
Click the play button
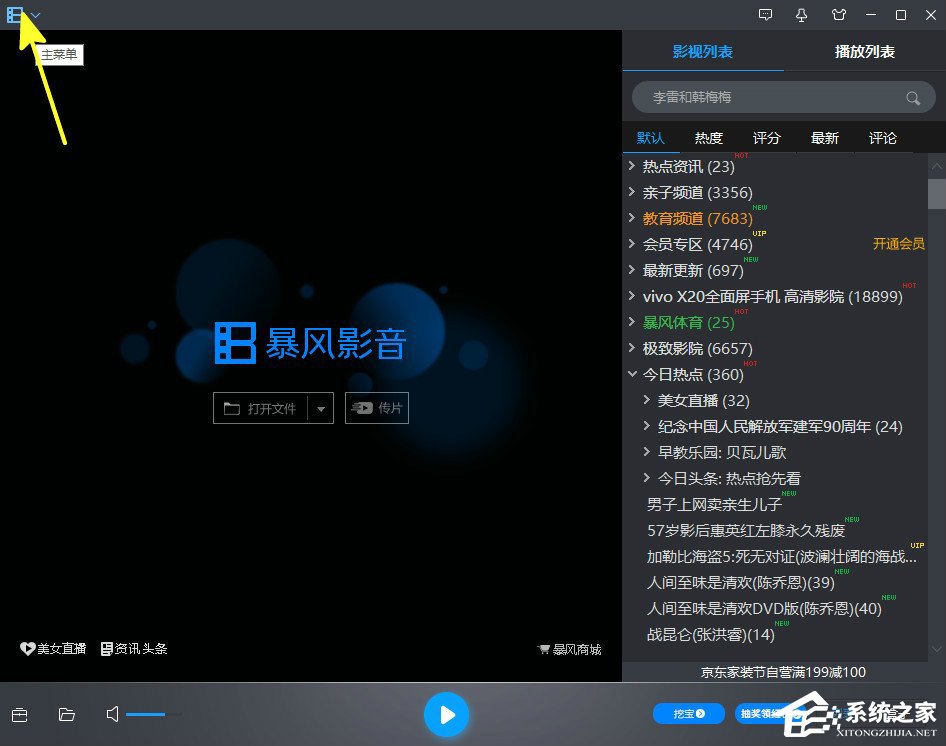click(446, 714)
